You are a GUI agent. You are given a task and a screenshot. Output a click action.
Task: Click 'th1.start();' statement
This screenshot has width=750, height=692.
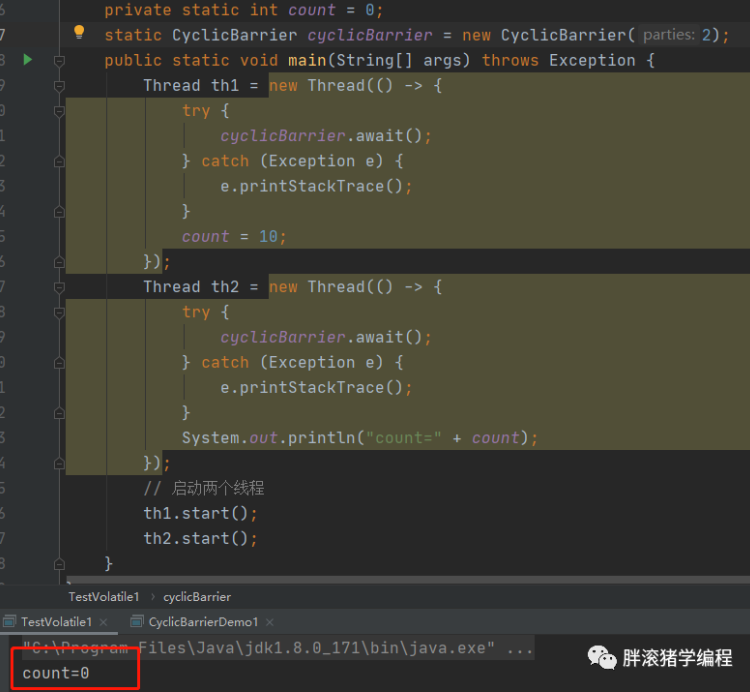[x=200, y=513]
